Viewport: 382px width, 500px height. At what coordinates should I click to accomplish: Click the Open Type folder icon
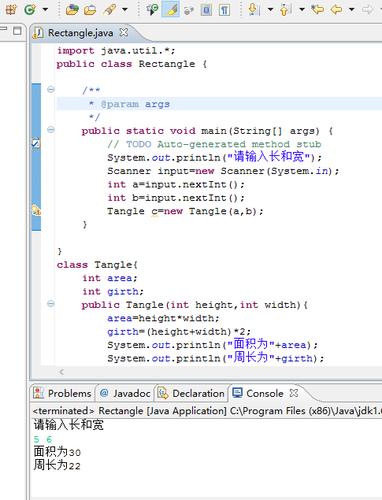point(72,9)
